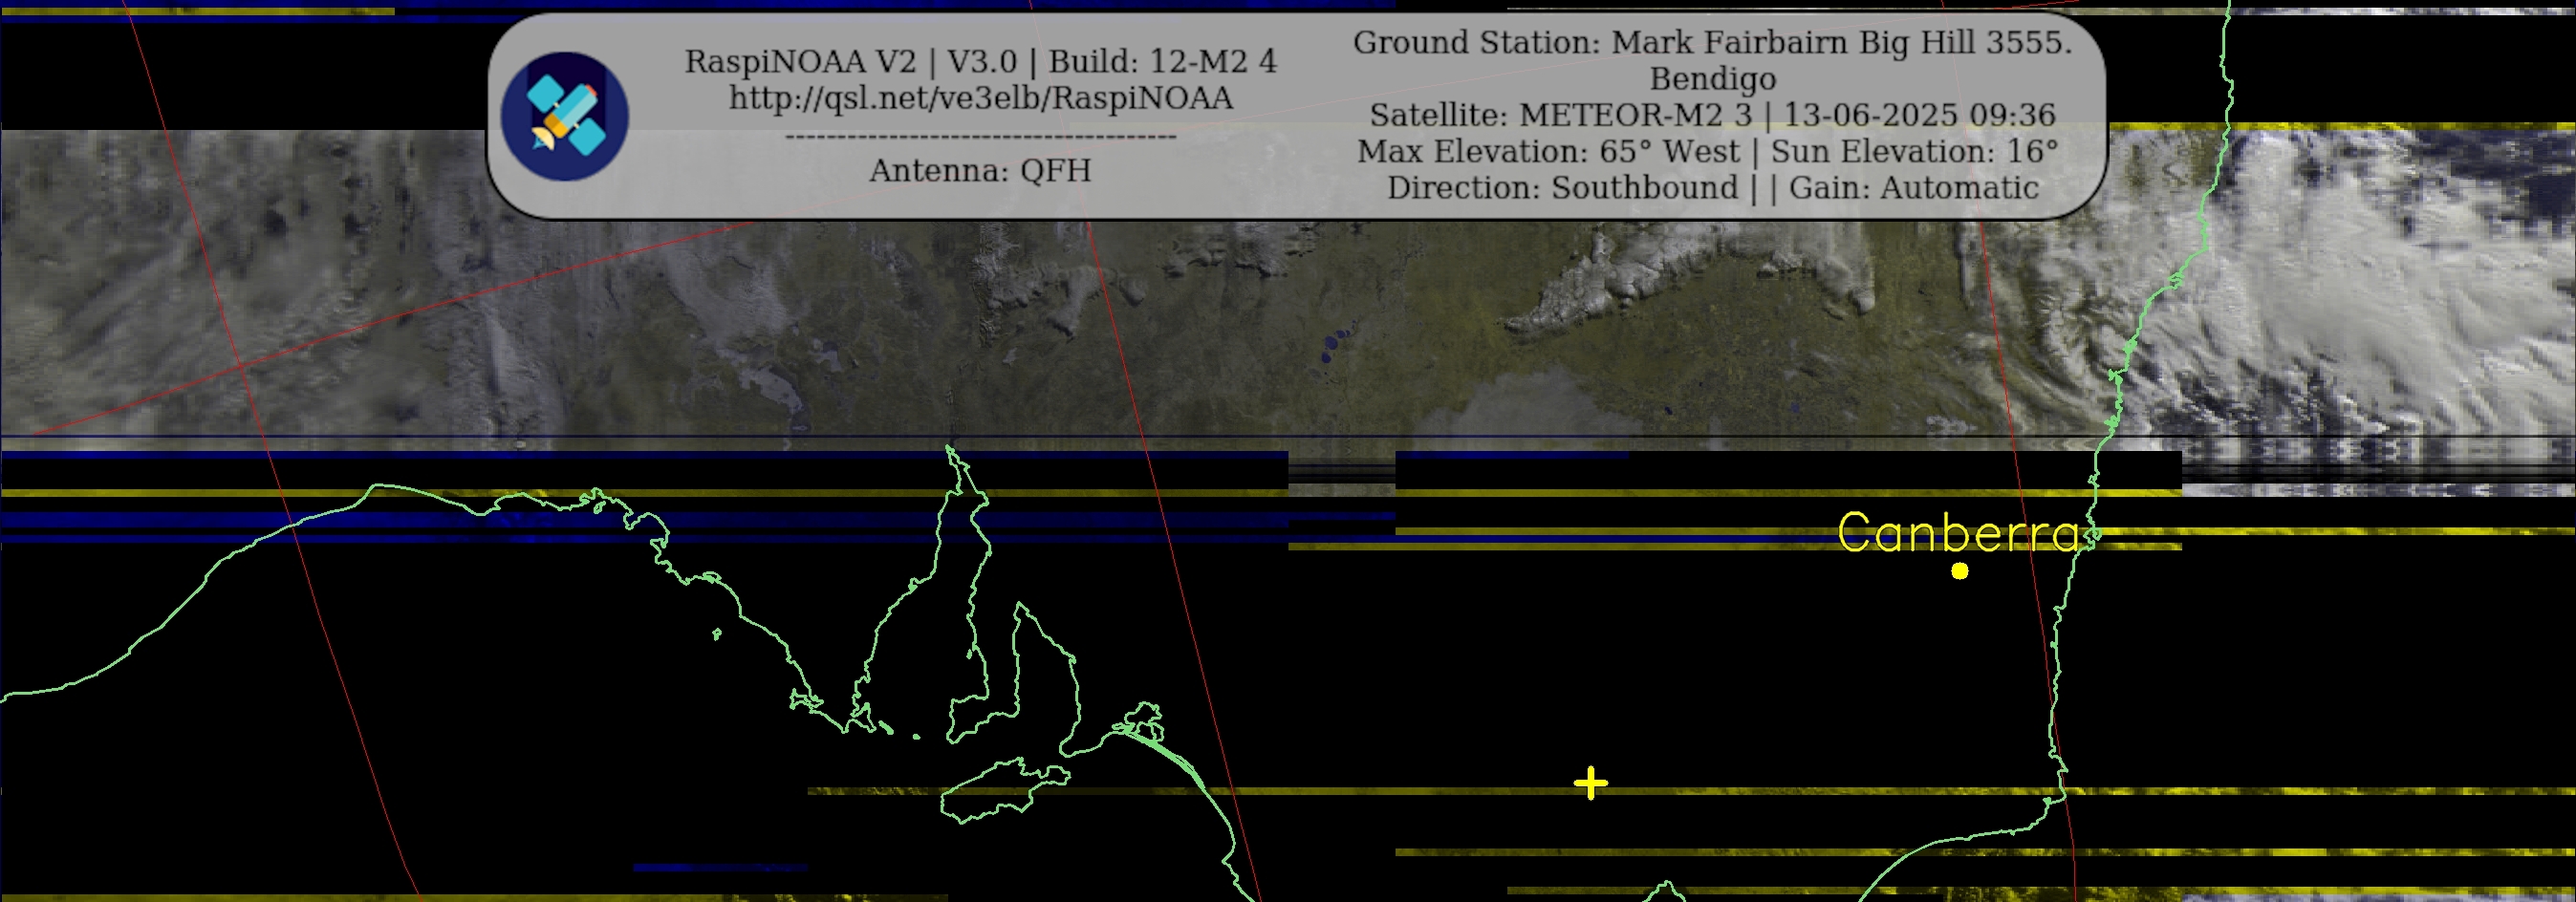Click the yellow plus ground station marker
Viewport: 2576px width, 902px height.
click(x=1590, y=783)
